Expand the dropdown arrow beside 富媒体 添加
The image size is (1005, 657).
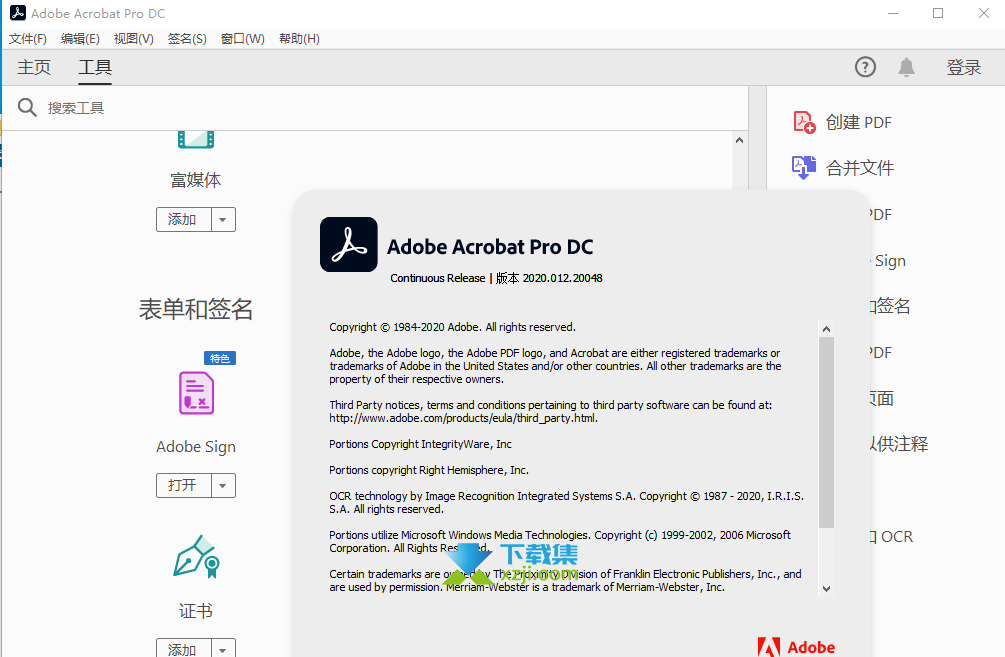(223, 219)
